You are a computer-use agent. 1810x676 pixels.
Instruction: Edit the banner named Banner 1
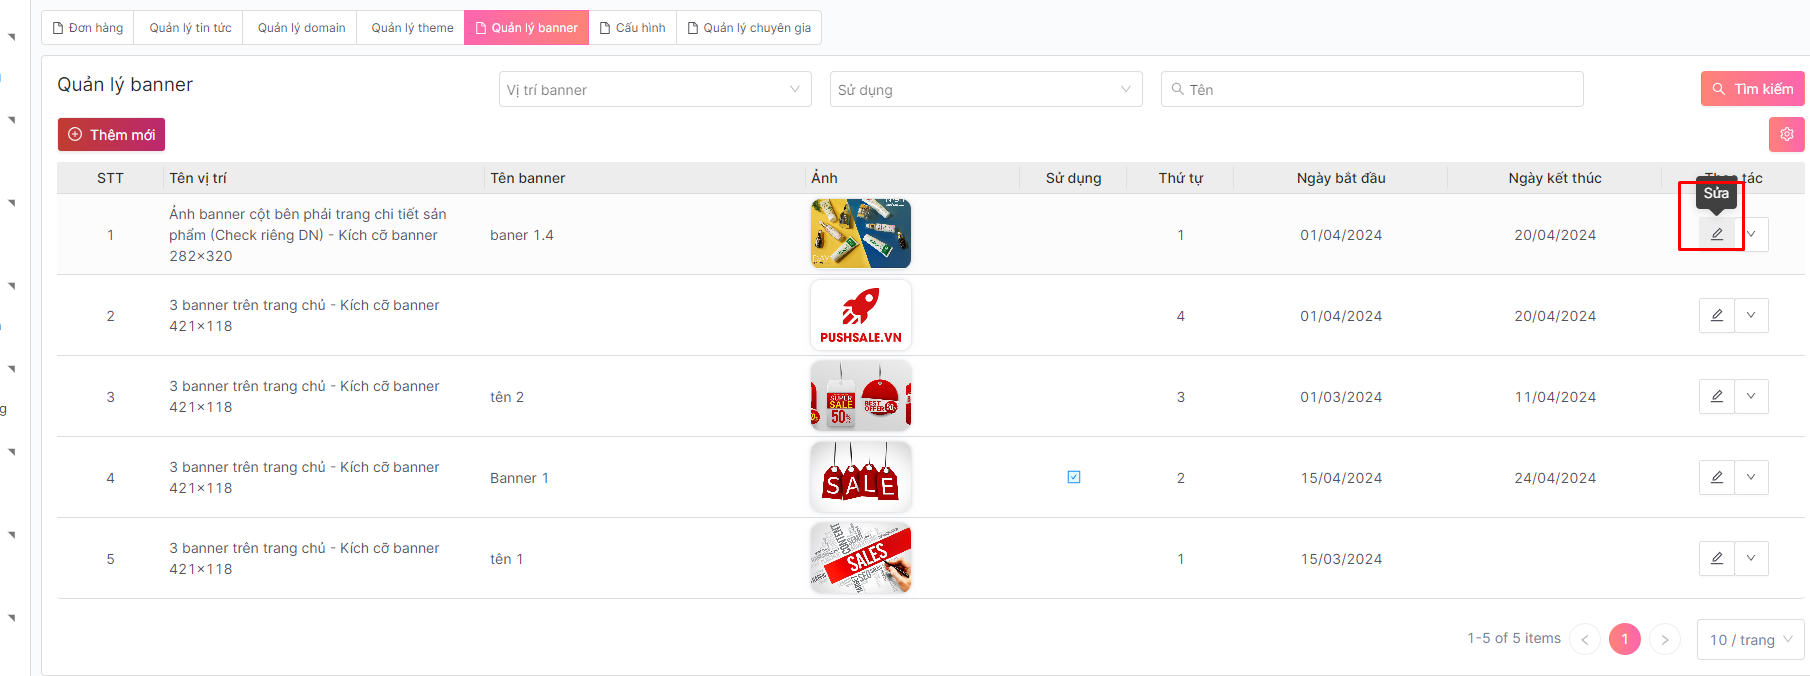[1716, 477]
